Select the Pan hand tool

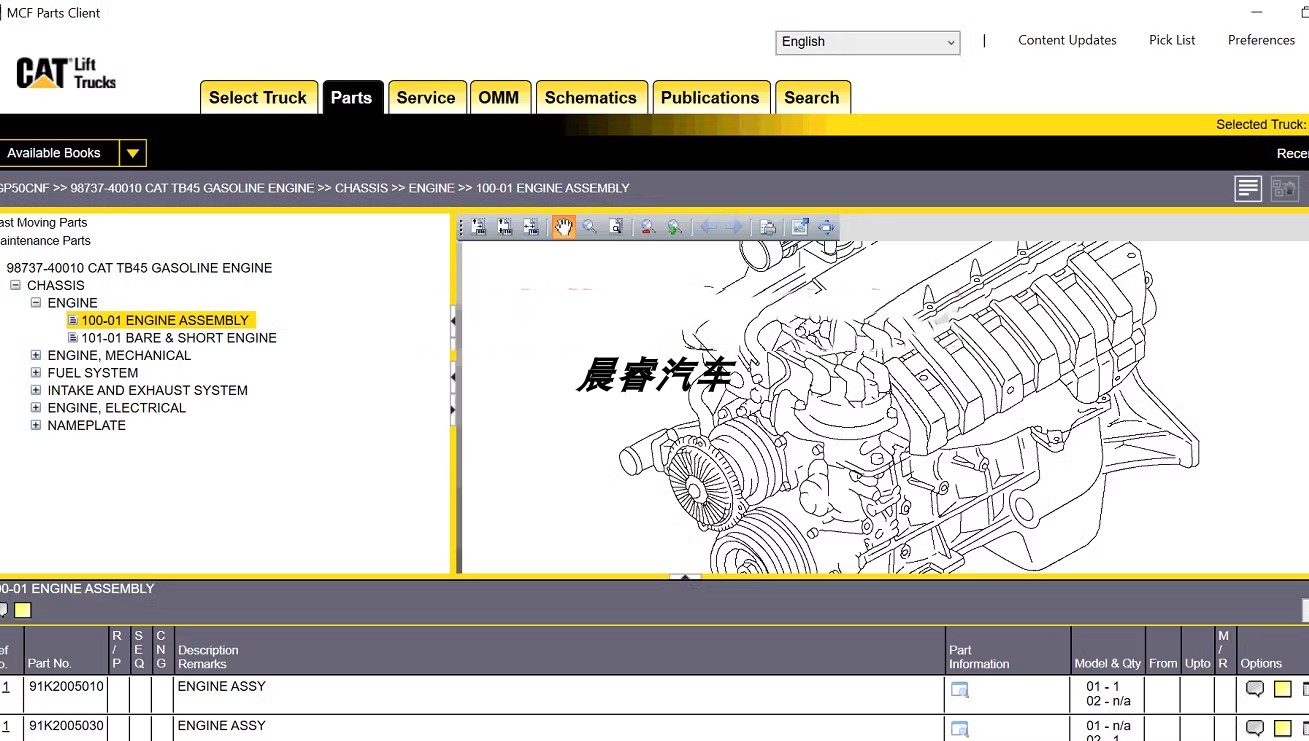[x=564, y=227]
